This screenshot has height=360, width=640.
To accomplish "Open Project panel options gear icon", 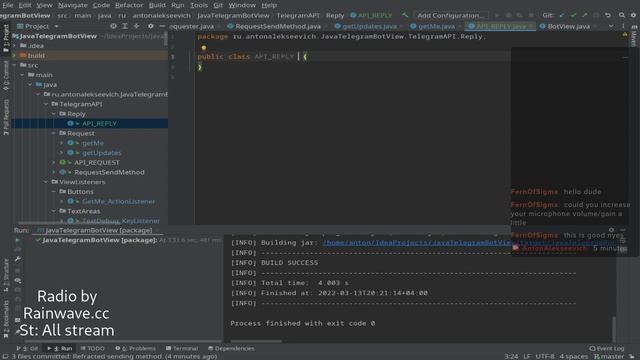I will pos(151,26).
